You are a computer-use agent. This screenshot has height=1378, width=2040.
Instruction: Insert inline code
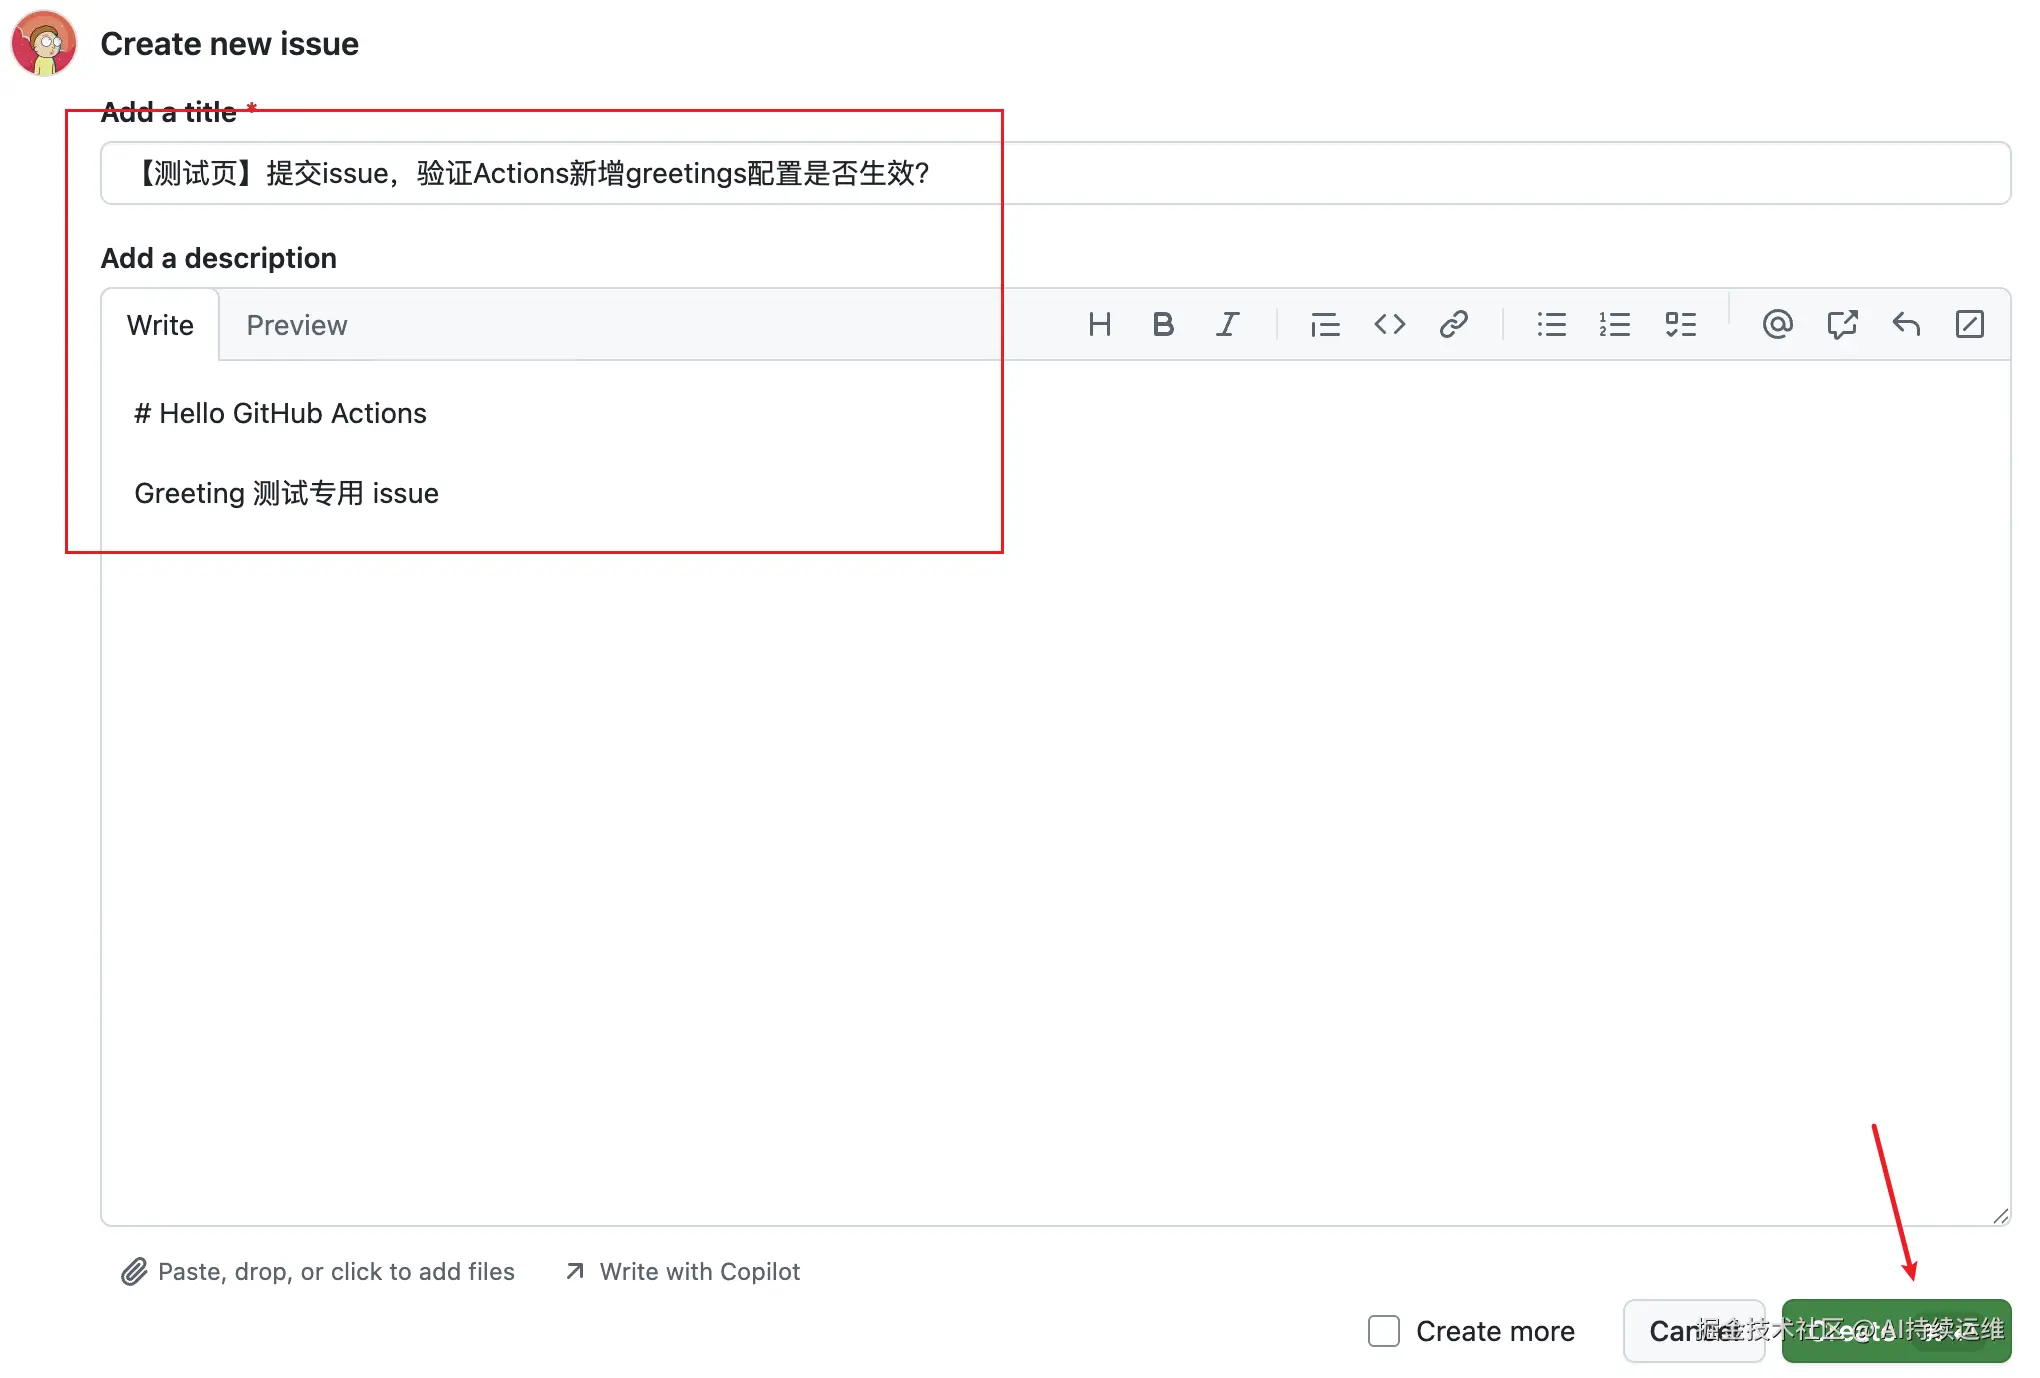pyautogui.click(x=1390, y=324)
